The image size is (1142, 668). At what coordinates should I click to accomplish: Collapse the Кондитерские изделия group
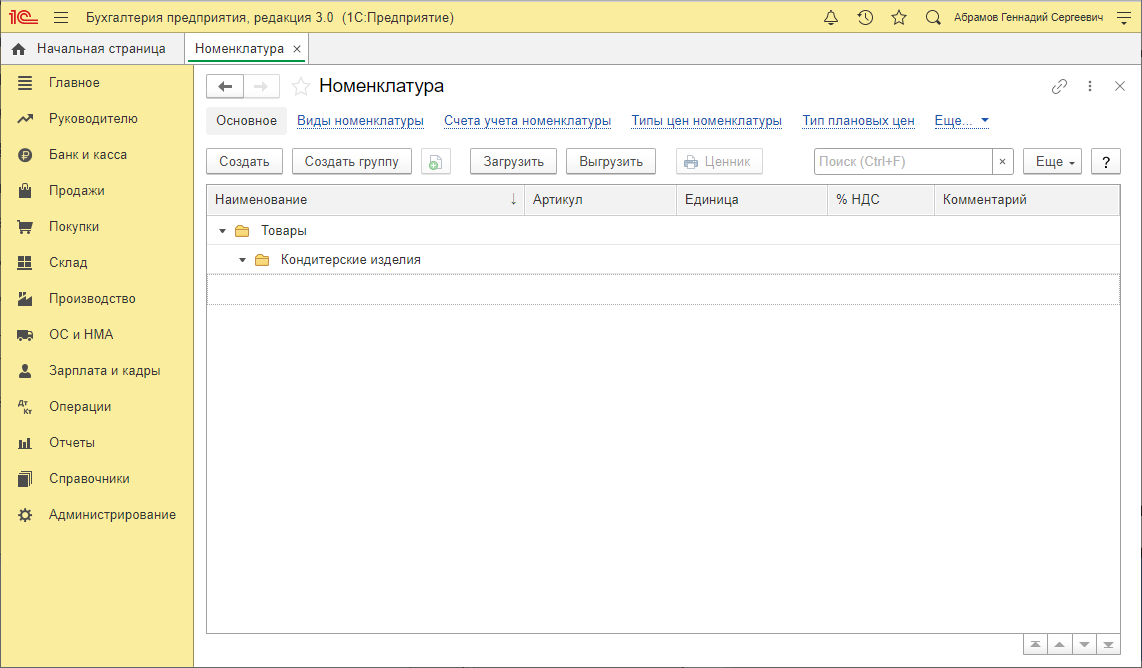pyautogui.click(x=242, y=260)
